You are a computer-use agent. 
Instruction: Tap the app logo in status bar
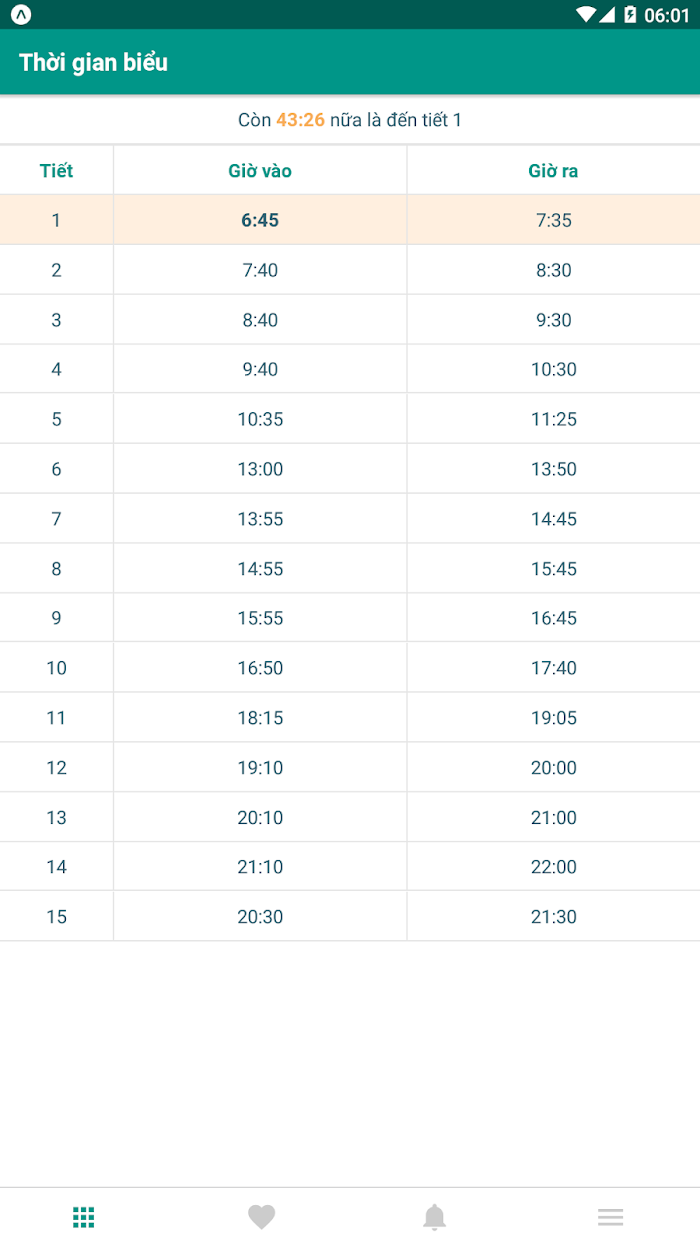pos(21,14)
